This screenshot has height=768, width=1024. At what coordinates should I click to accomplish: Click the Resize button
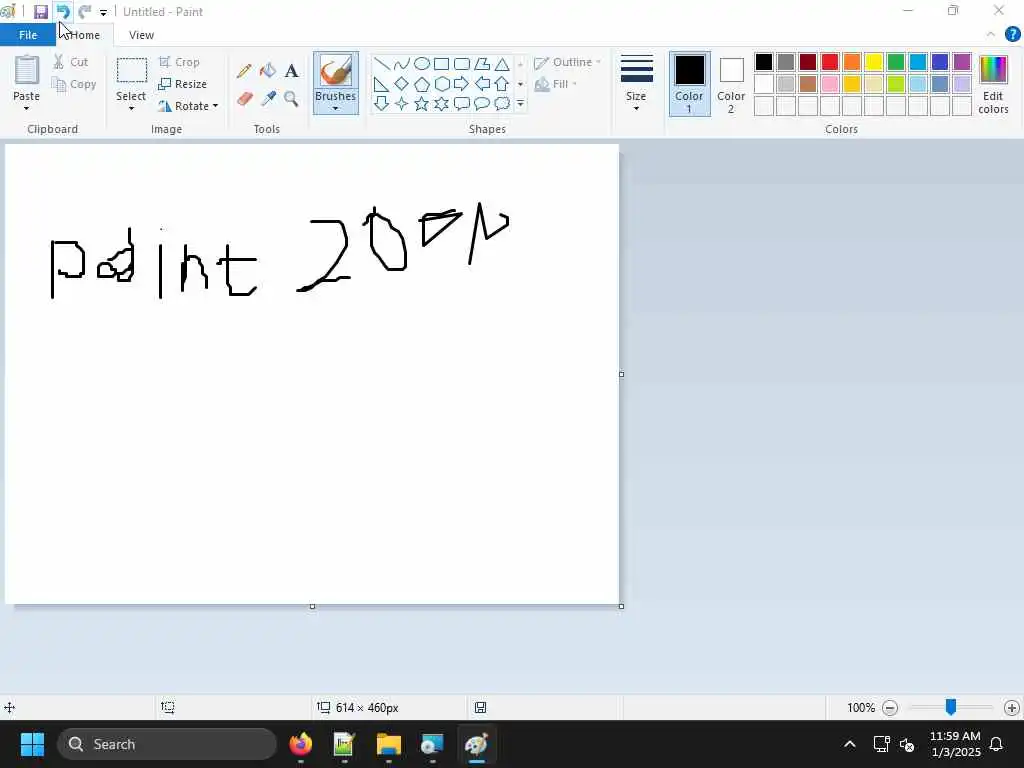click(183, 84)
